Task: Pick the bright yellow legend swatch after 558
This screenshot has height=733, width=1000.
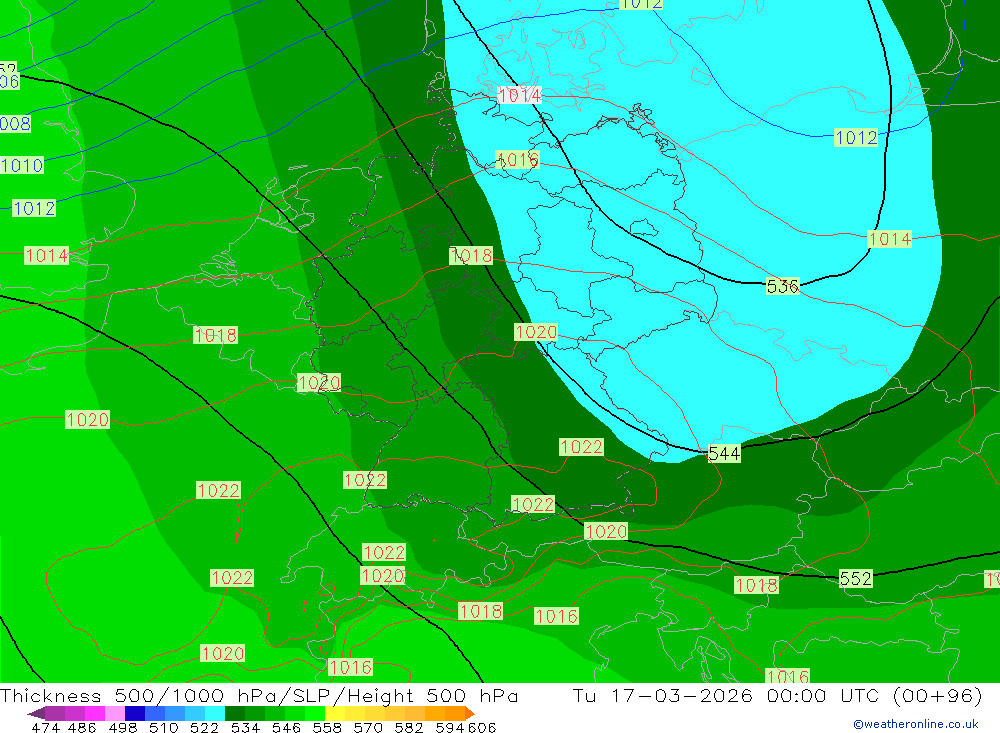Action: (x=335, y=713)
